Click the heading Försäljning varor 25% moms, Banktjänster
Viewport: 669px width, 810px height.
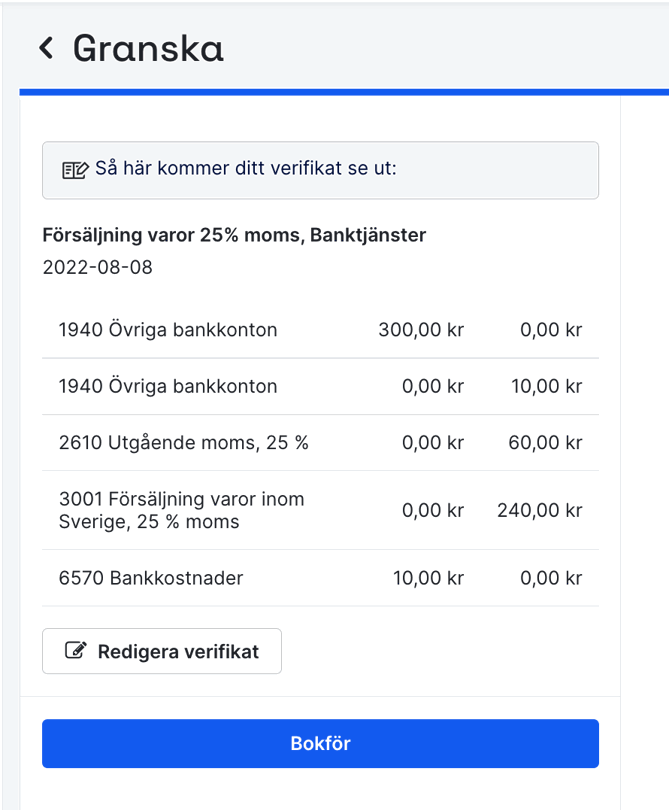click(x=234, y=235)
